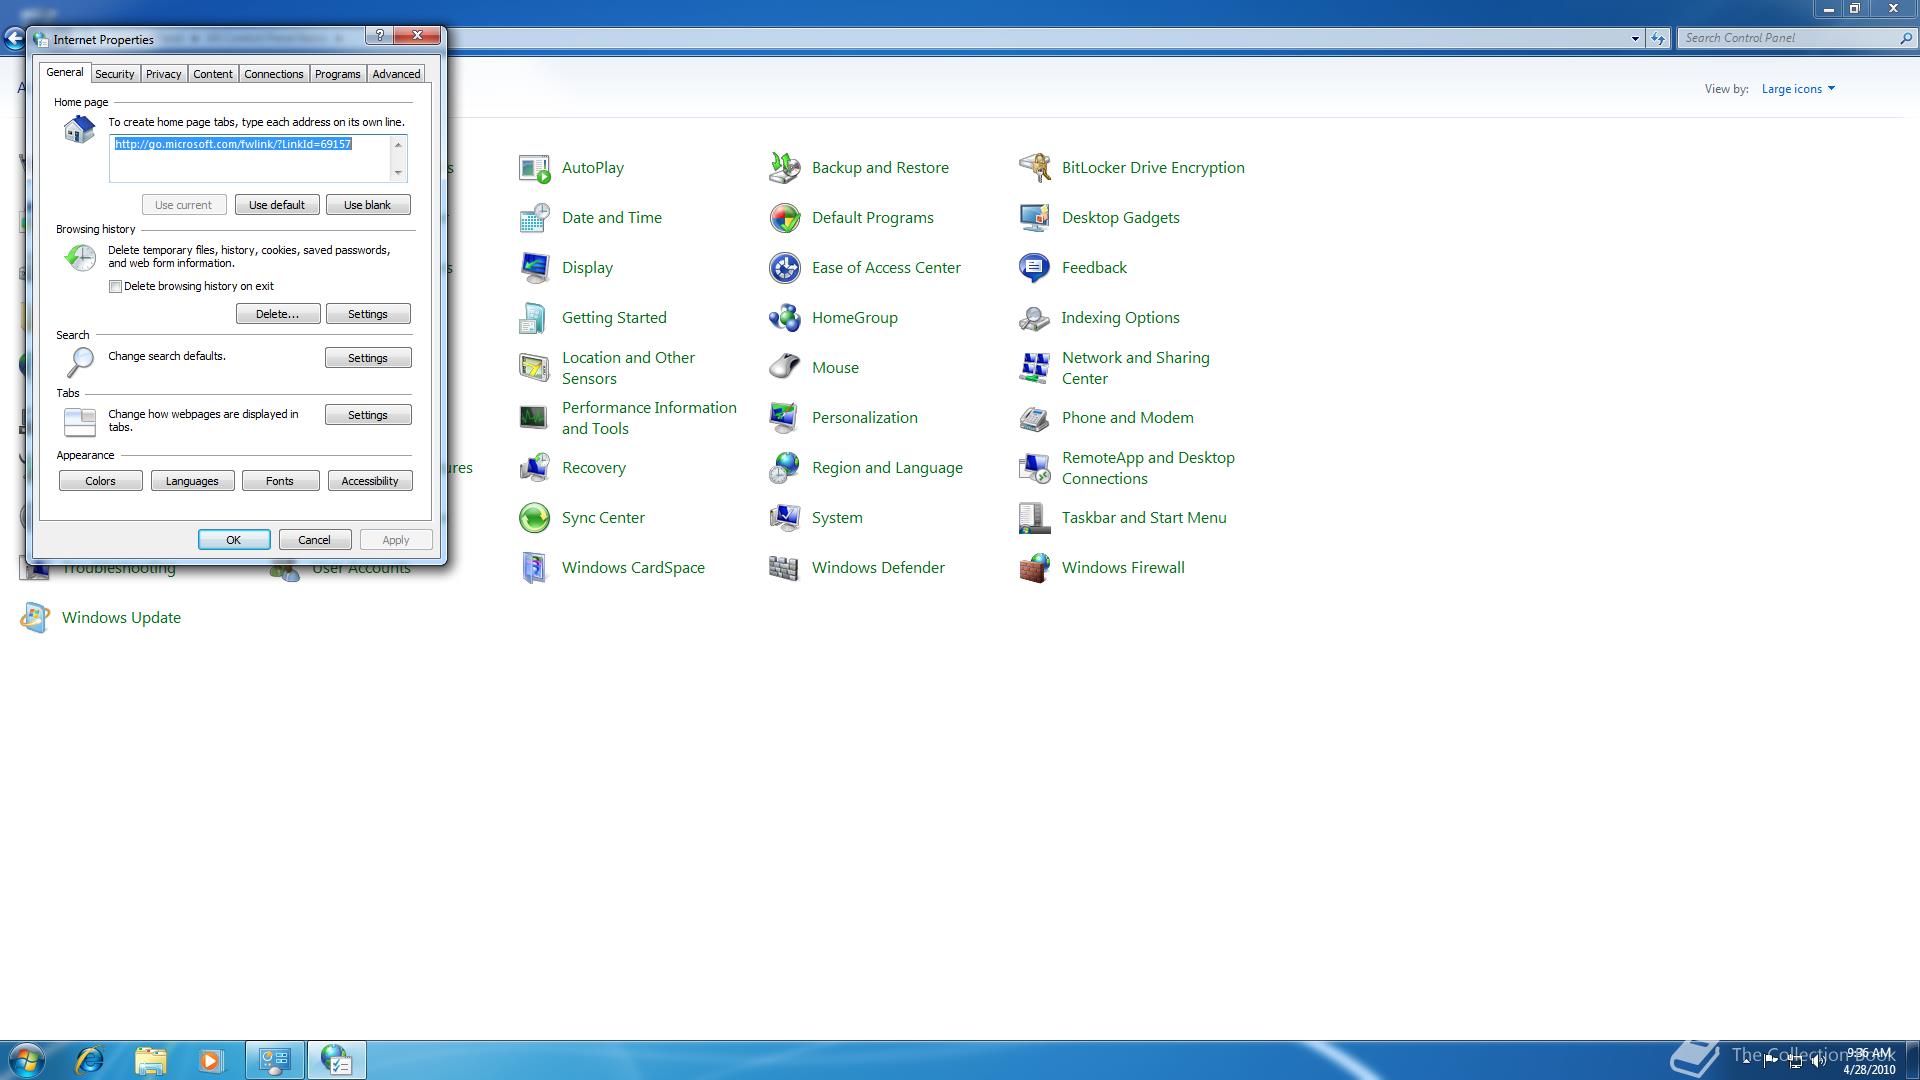Open Colors appearance button
Image resolution: width=1920 pixels, height=1080 pixels.
coord(101,481)
